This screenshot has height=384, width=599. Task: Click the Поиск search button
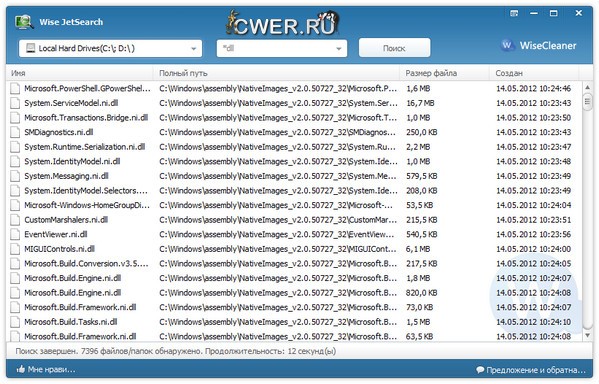pyautogui.click(x=394, y=48)
